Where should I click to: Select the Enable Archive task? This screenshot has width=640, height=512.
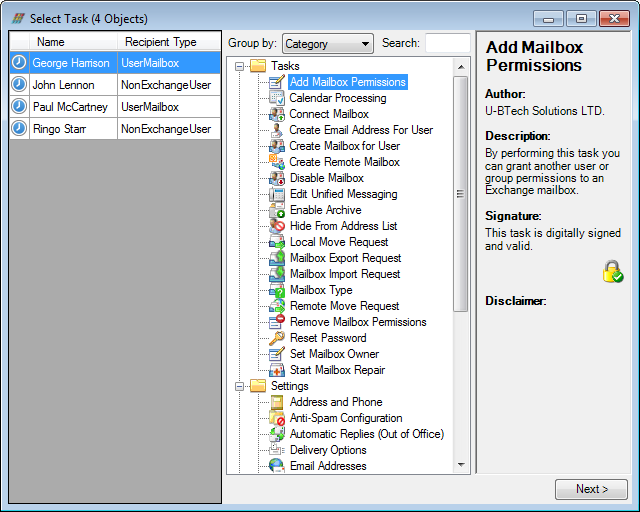click(x=325, y=210)
